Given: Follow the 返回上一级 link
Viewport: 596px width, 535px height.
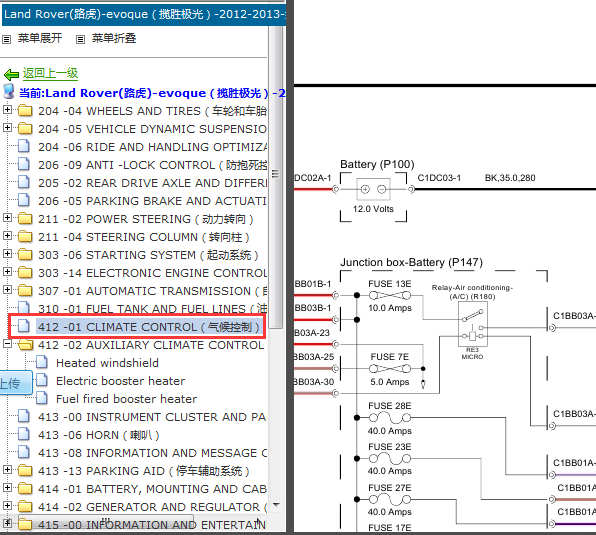Looking at the screenshot, I should point(50,73).
